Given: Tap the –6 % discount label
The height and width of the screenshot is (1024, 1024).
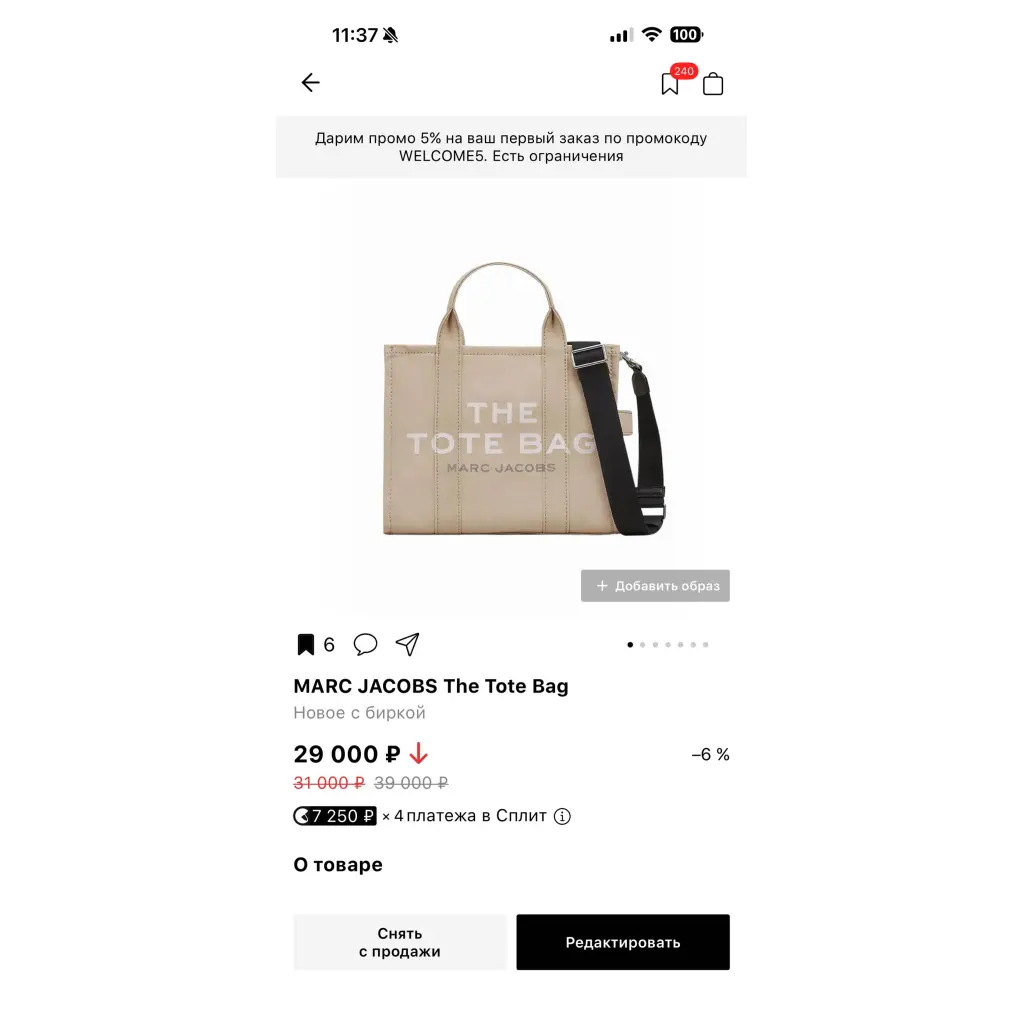Looking at the screenshot, I should pos(711,754).
